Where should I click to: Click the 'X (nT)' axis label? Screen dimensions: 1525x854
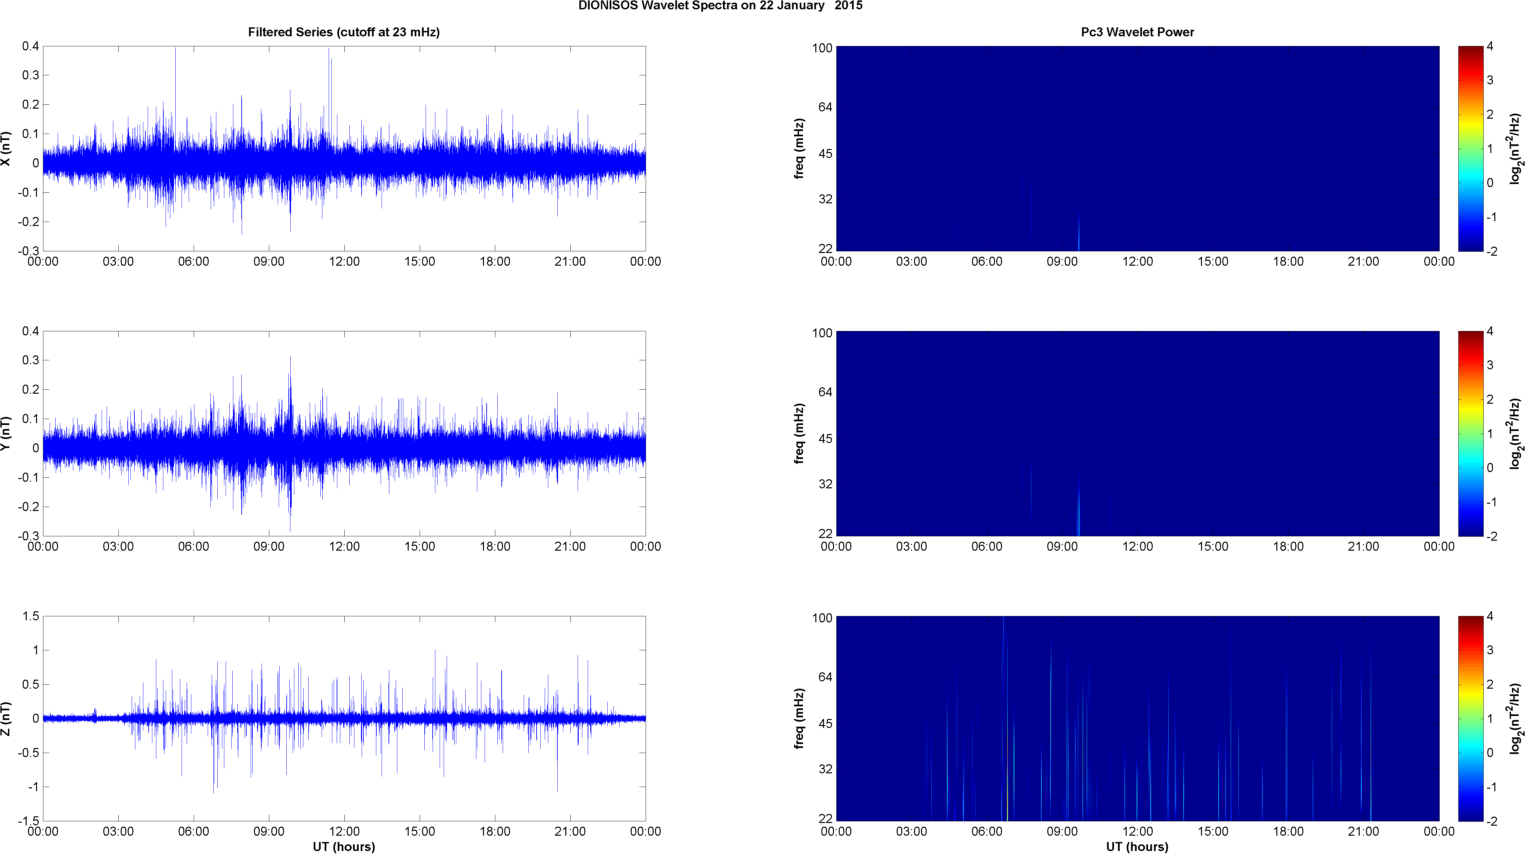(7, 149)
